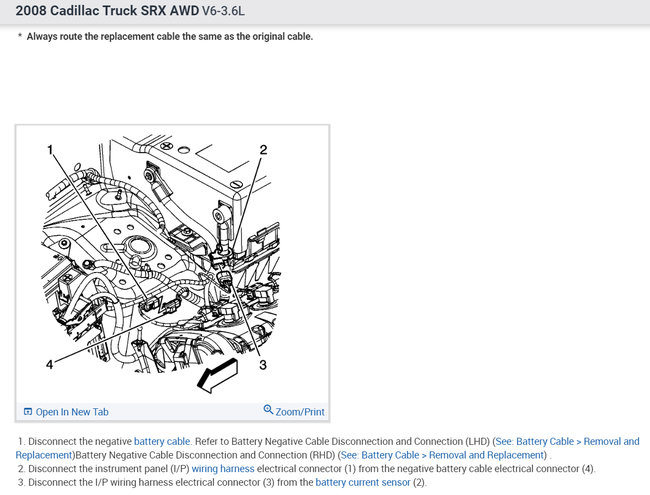Click the magnifier icon beside Zoom/Print
Image resolution: width=650 pixels, height=495 pixels.
pyautogui.click(x=268, y=410)
